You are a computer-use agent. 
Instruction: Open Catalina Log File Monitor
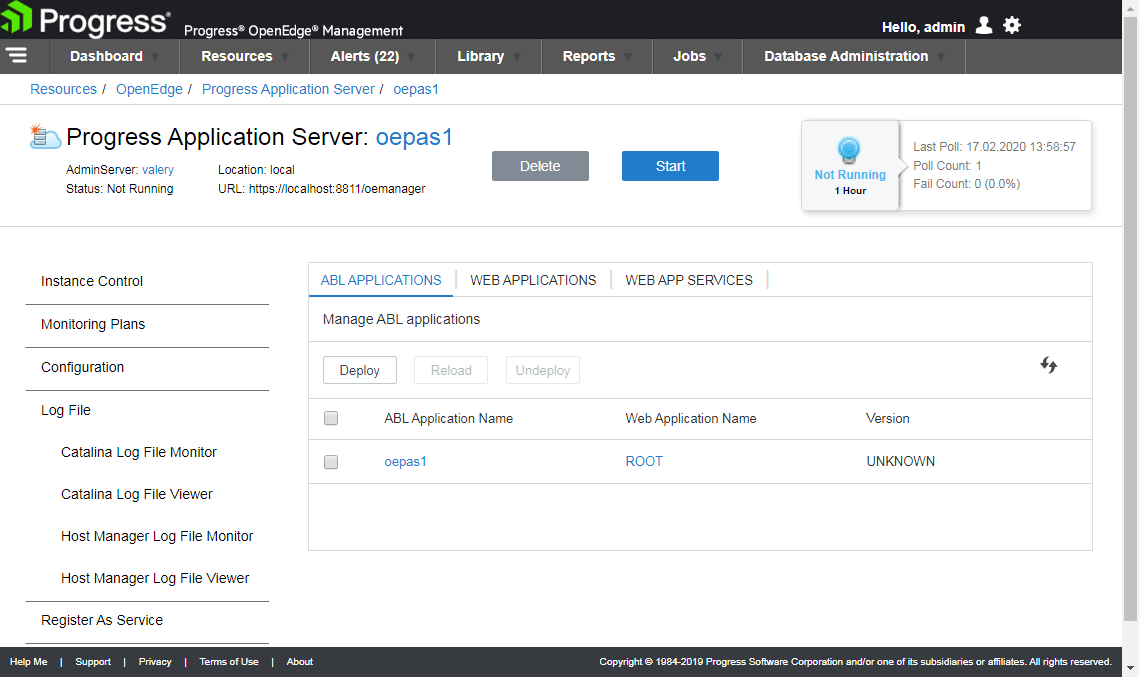click(x=139, y=452)
